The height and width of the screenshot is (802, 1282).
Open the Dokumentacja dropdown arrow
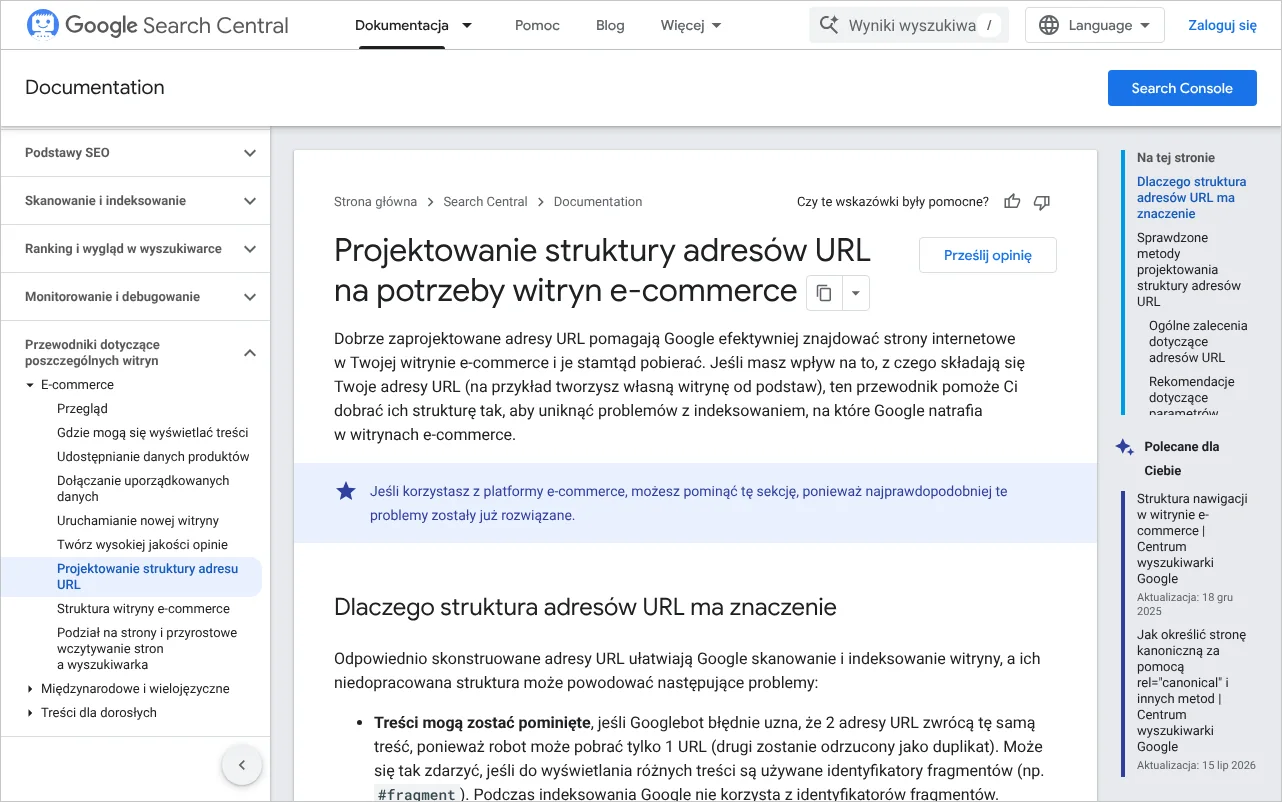(467, 25)
